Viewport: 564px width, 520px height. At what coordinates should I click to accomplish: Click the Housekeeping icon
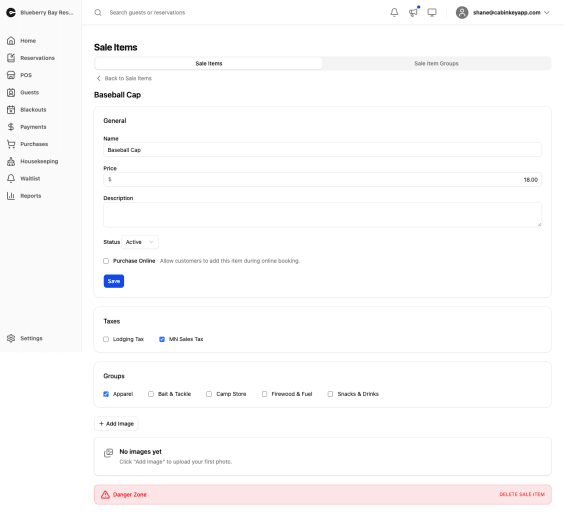11,161
